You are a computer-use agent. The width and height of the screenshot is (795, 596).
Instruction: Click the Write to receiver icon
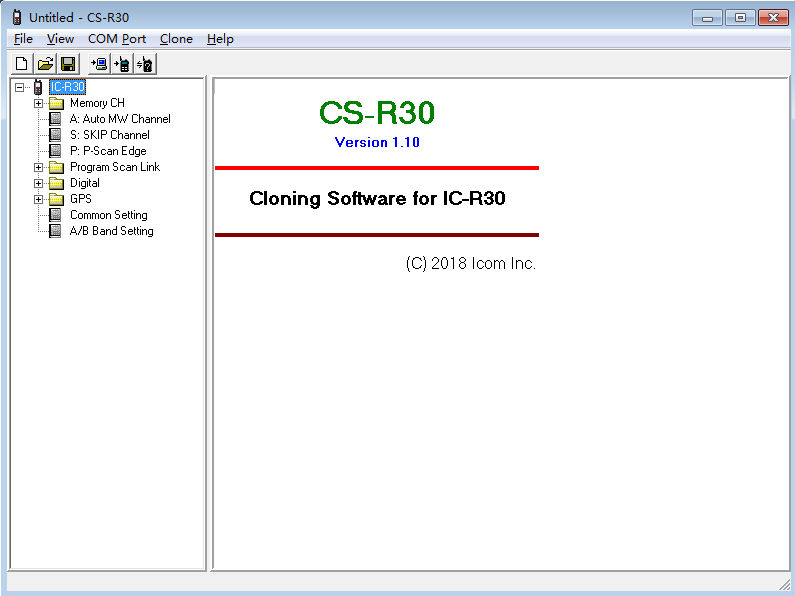[x=122, y=64]
